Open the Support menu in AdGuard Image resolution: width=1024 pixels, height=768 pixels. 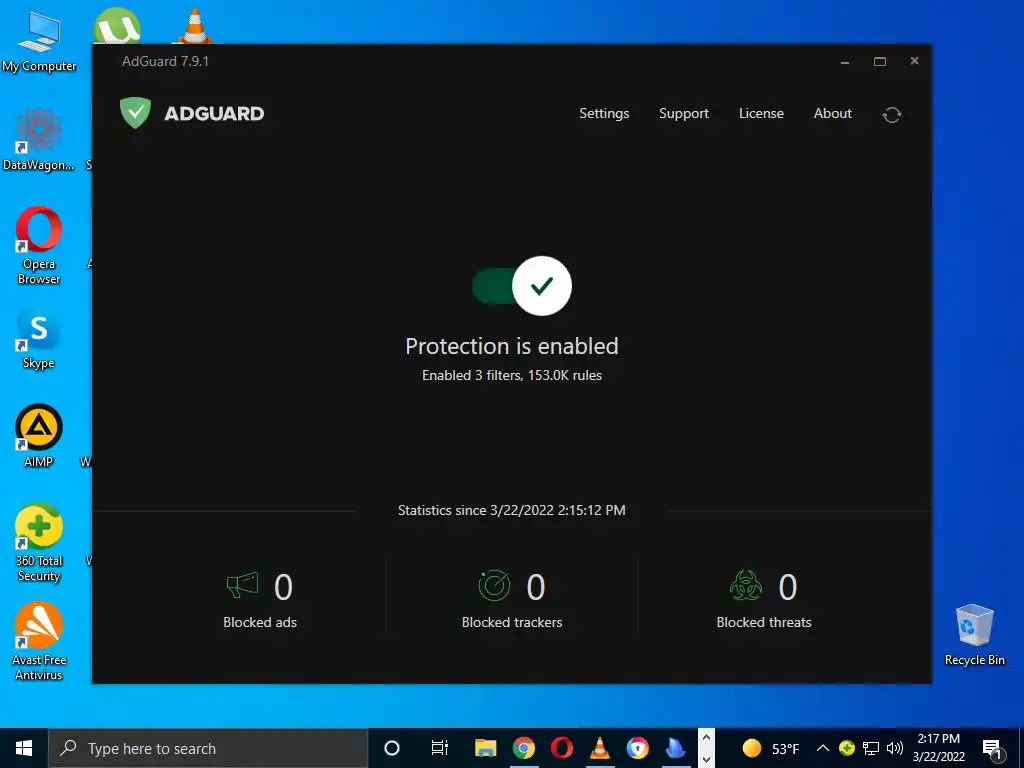click(684, 114)
